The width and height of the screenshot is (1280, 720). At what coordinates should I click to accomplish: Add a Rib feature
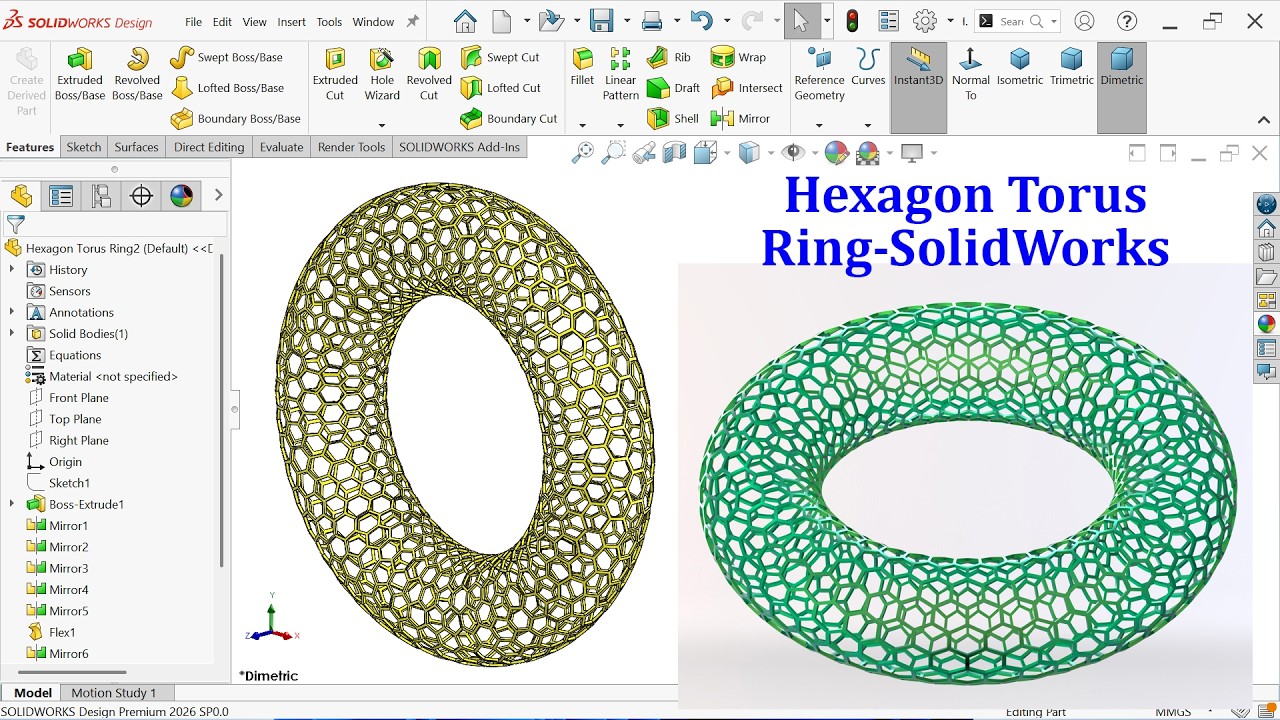pyautogui.click(x=669, y=58)
